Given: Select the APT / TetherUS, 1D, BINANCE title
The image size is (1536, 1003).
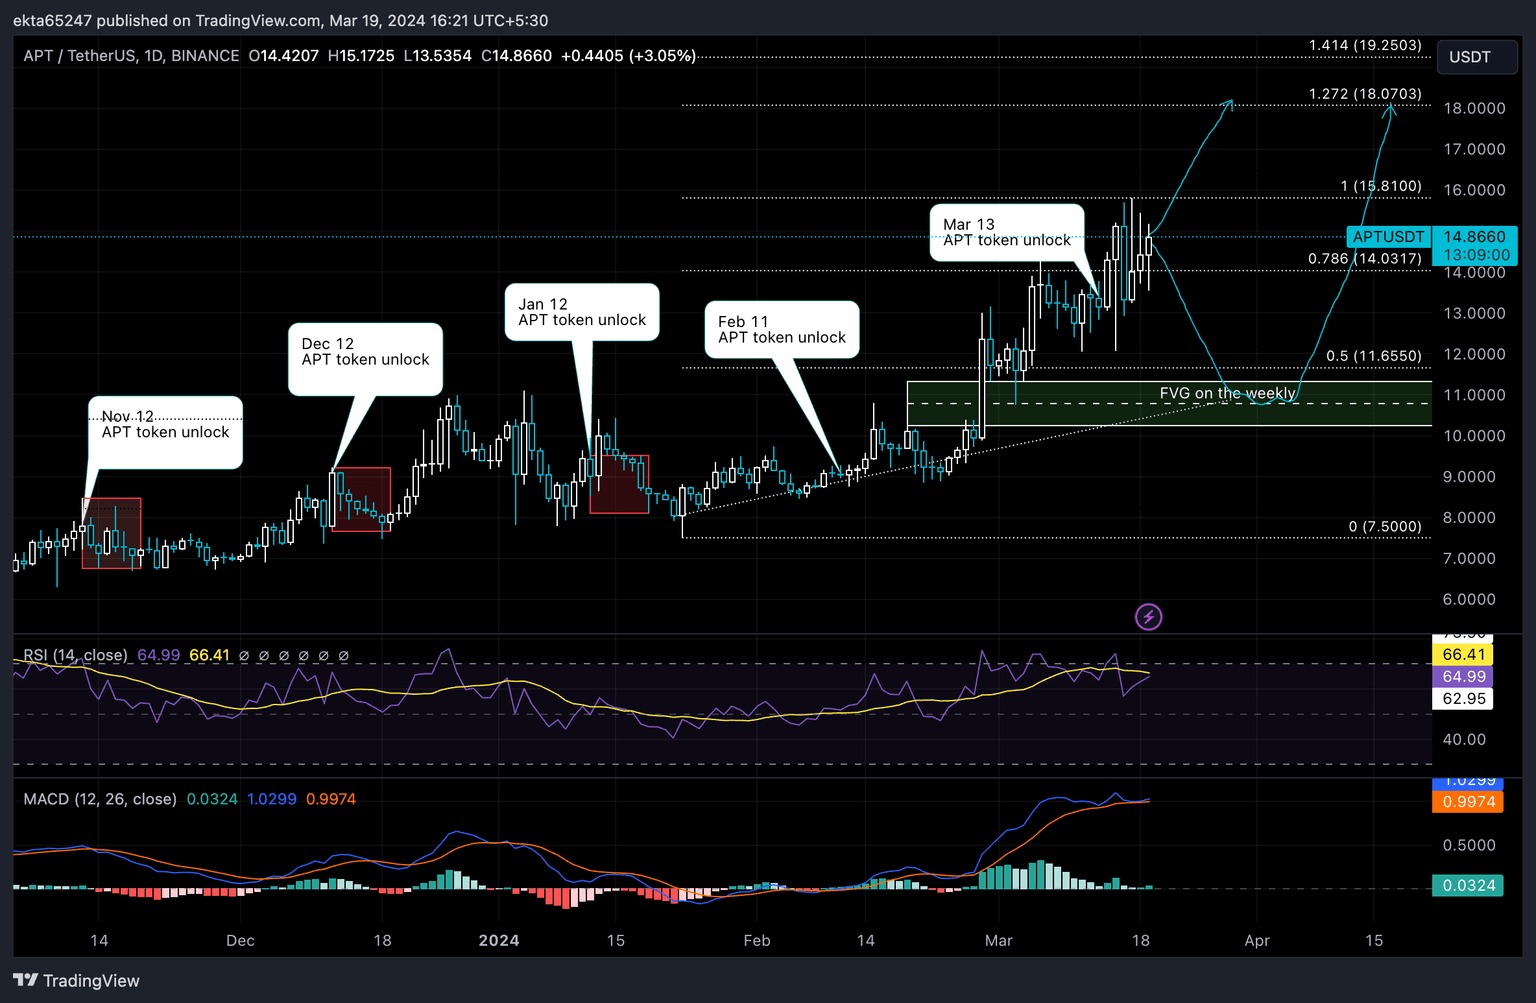Looking at the screenshot, I should 131,56.
